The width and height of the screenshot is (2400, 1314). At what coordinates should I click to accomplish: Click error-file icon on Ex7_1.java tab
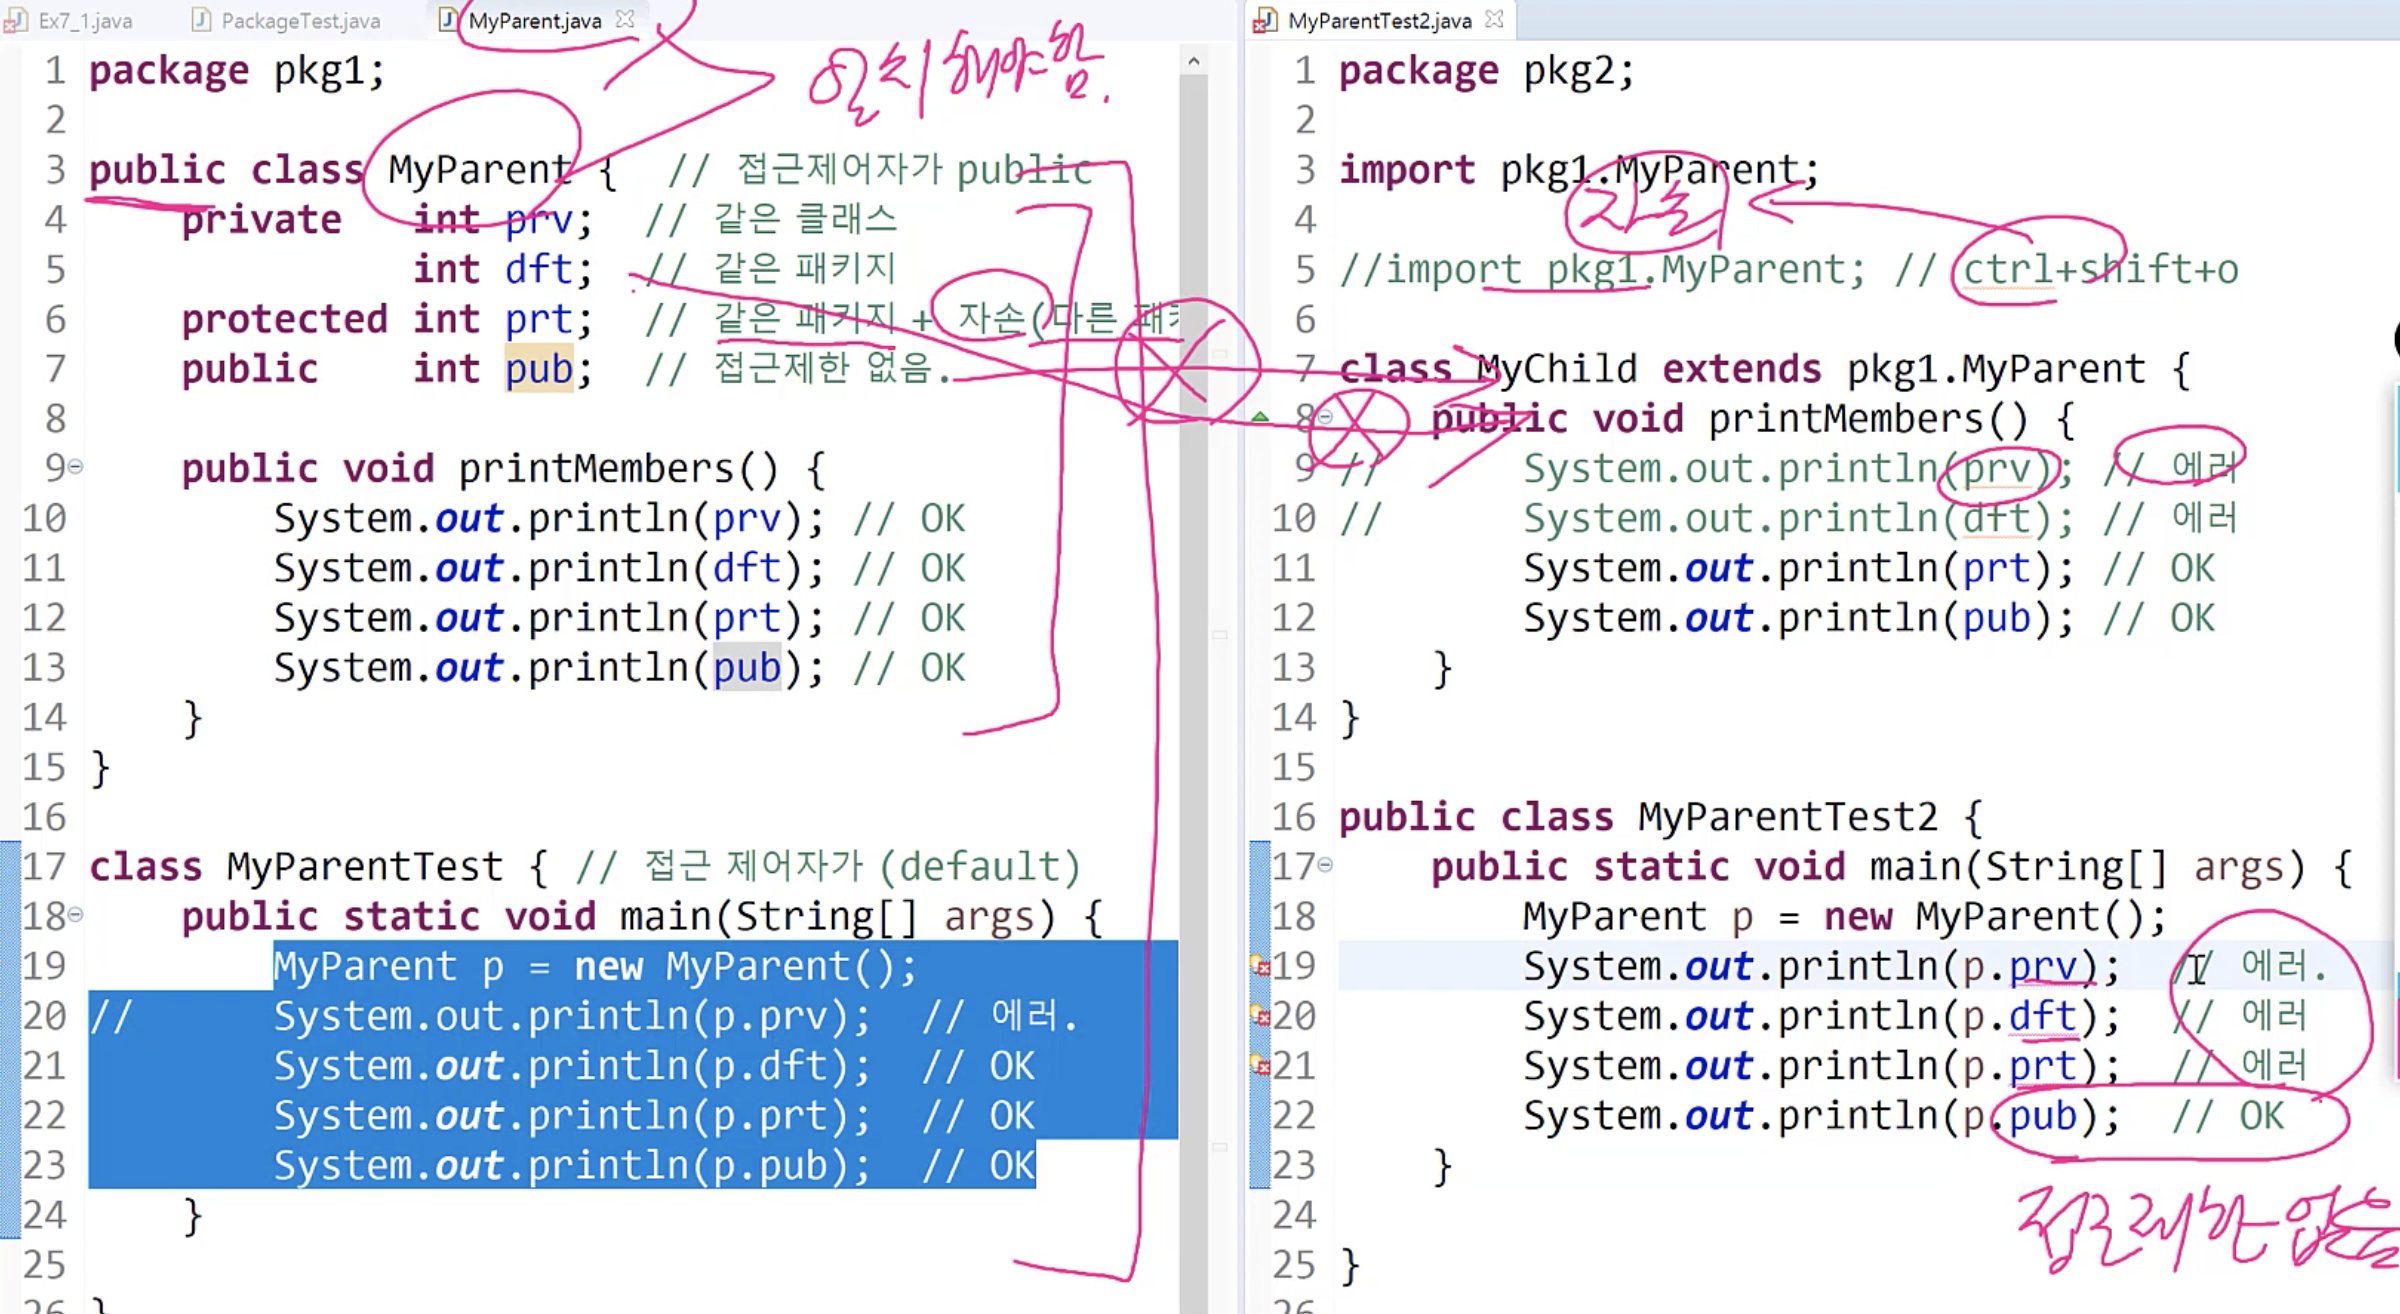16,20
